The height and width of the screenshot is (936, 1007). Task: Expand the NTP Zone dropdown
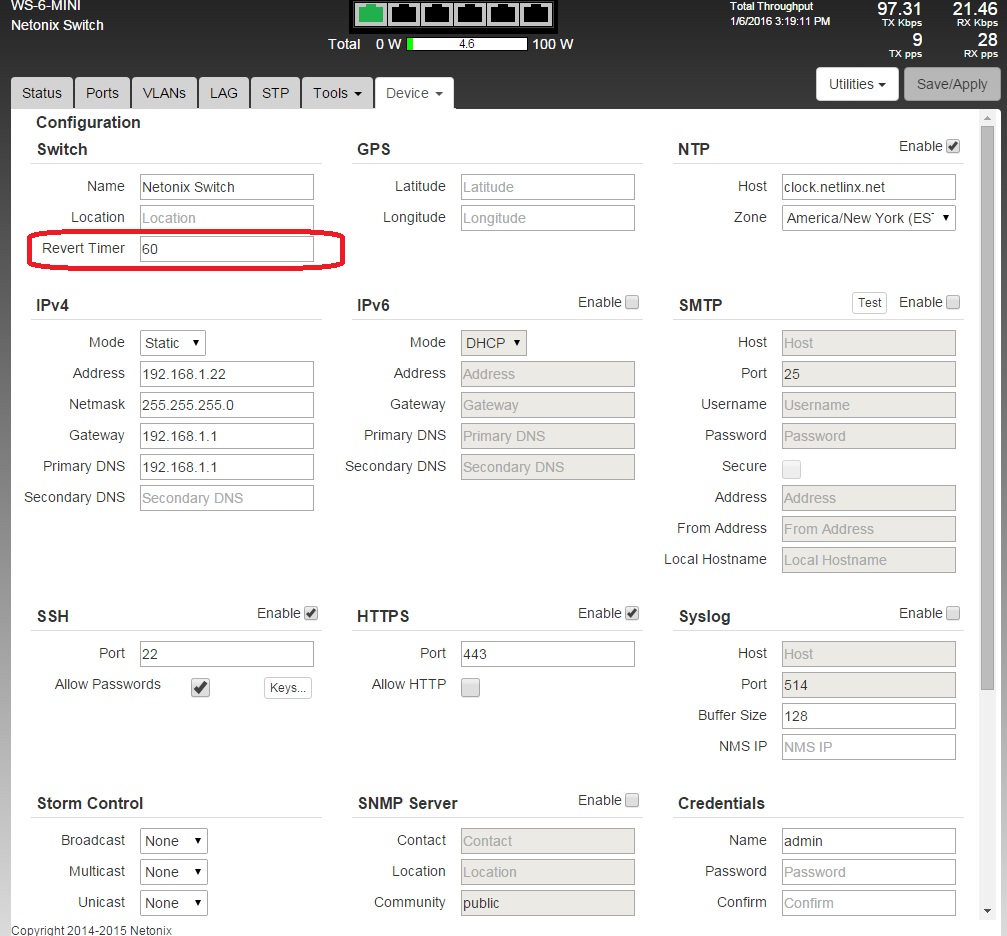[868, 218]
